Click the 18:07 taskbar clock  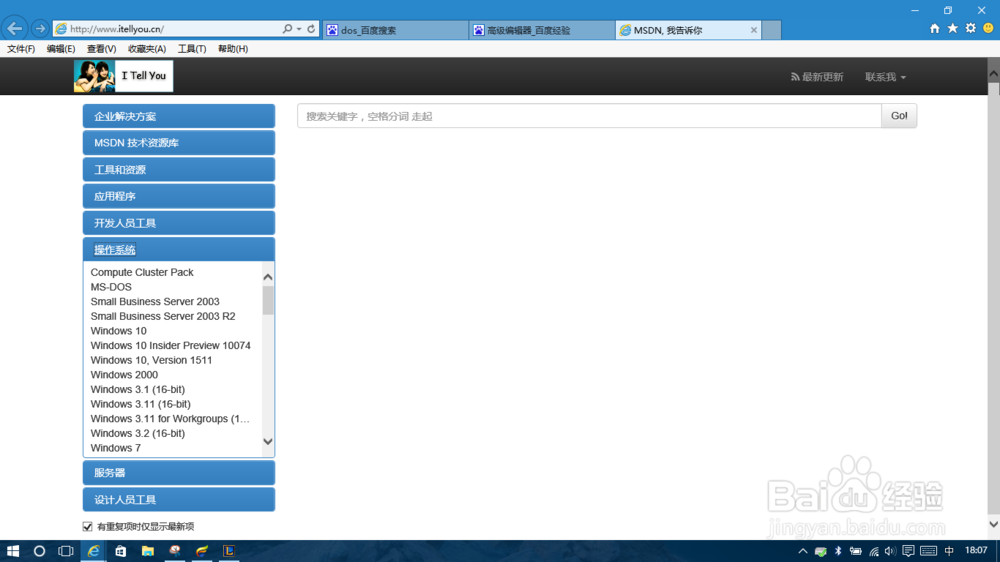coord(976,551)
